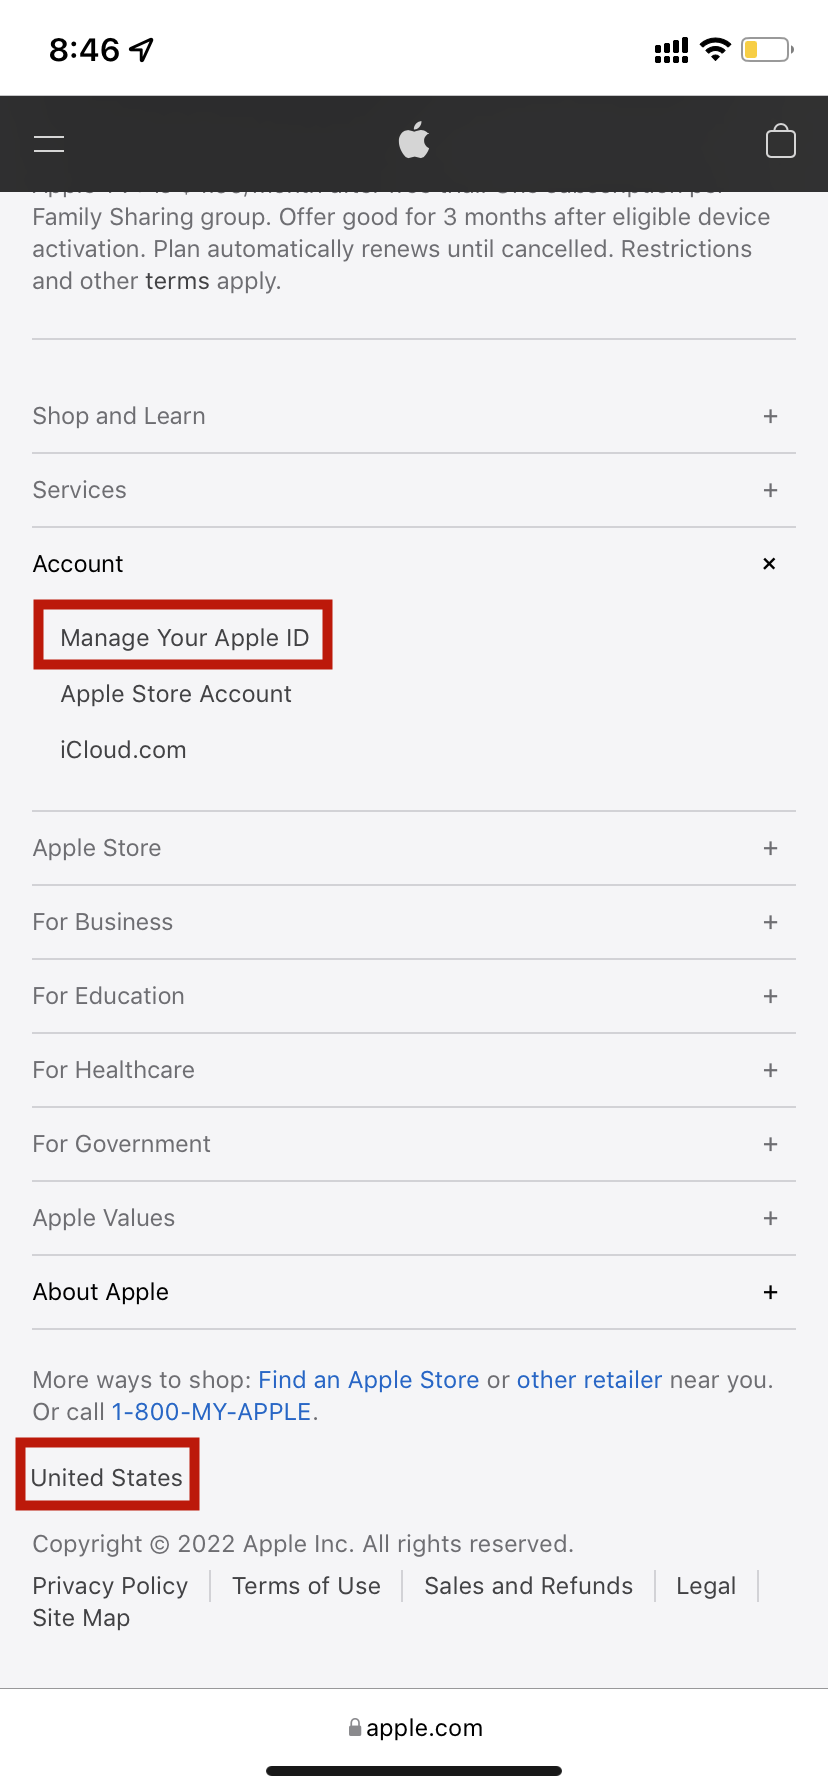Tap the Apple logo home icon
This screenshot has height=1792, width=828.
(414, 141)
